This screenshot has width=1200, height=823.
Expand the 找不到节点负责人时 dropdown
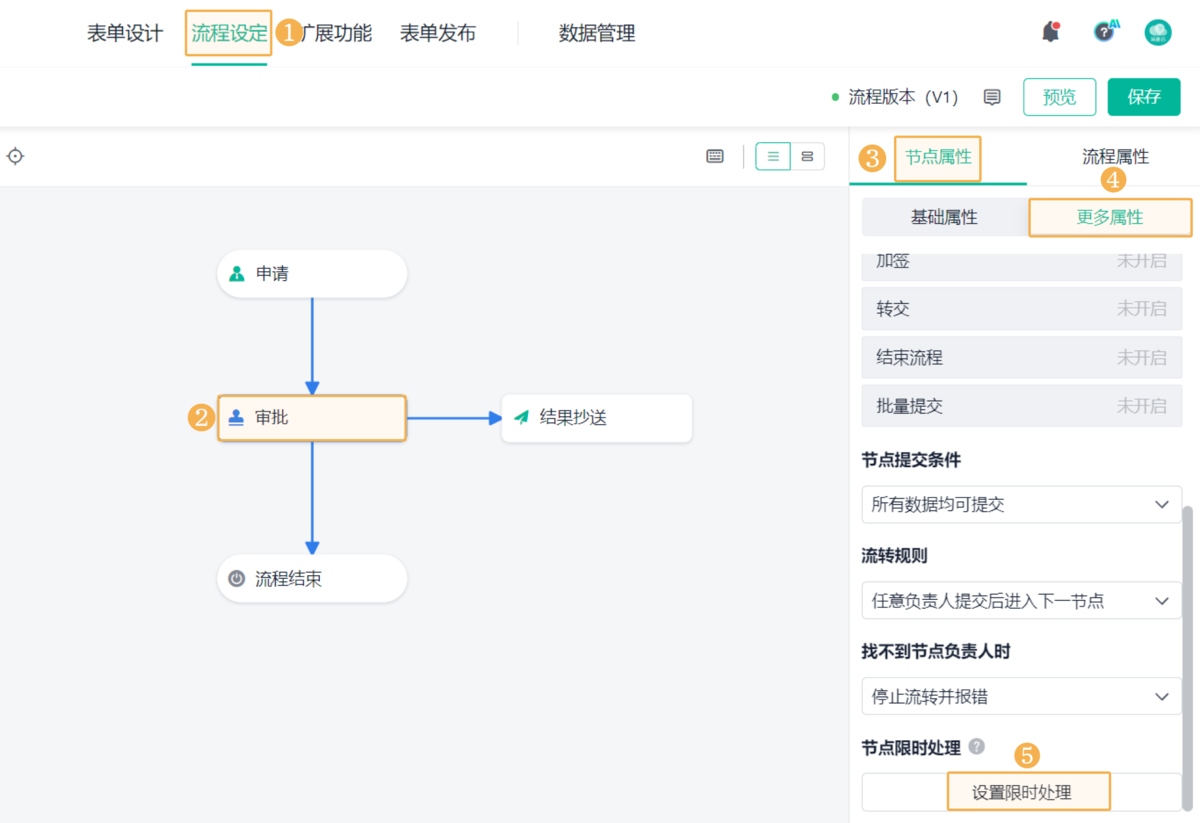(x=1021, y=697)
